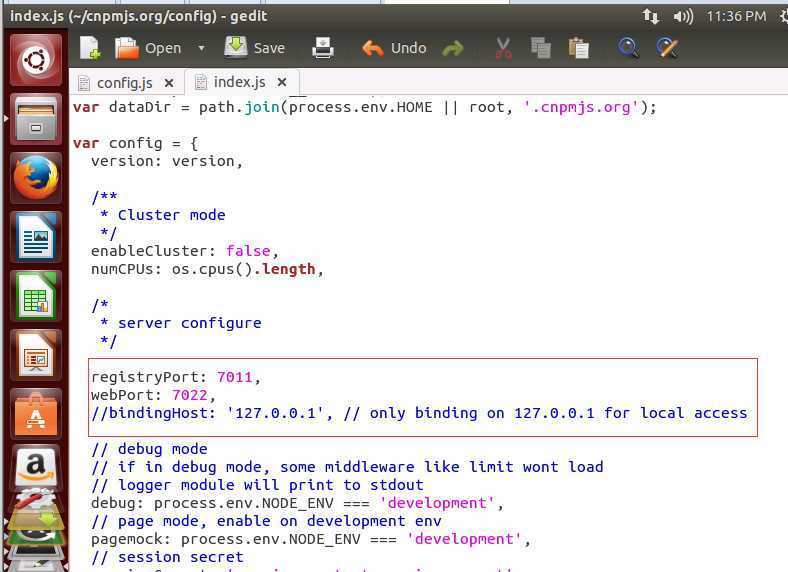Place cursor on bindingHost comment line
The width and height of the screenshot is (788, 572).
coord(419,413)
